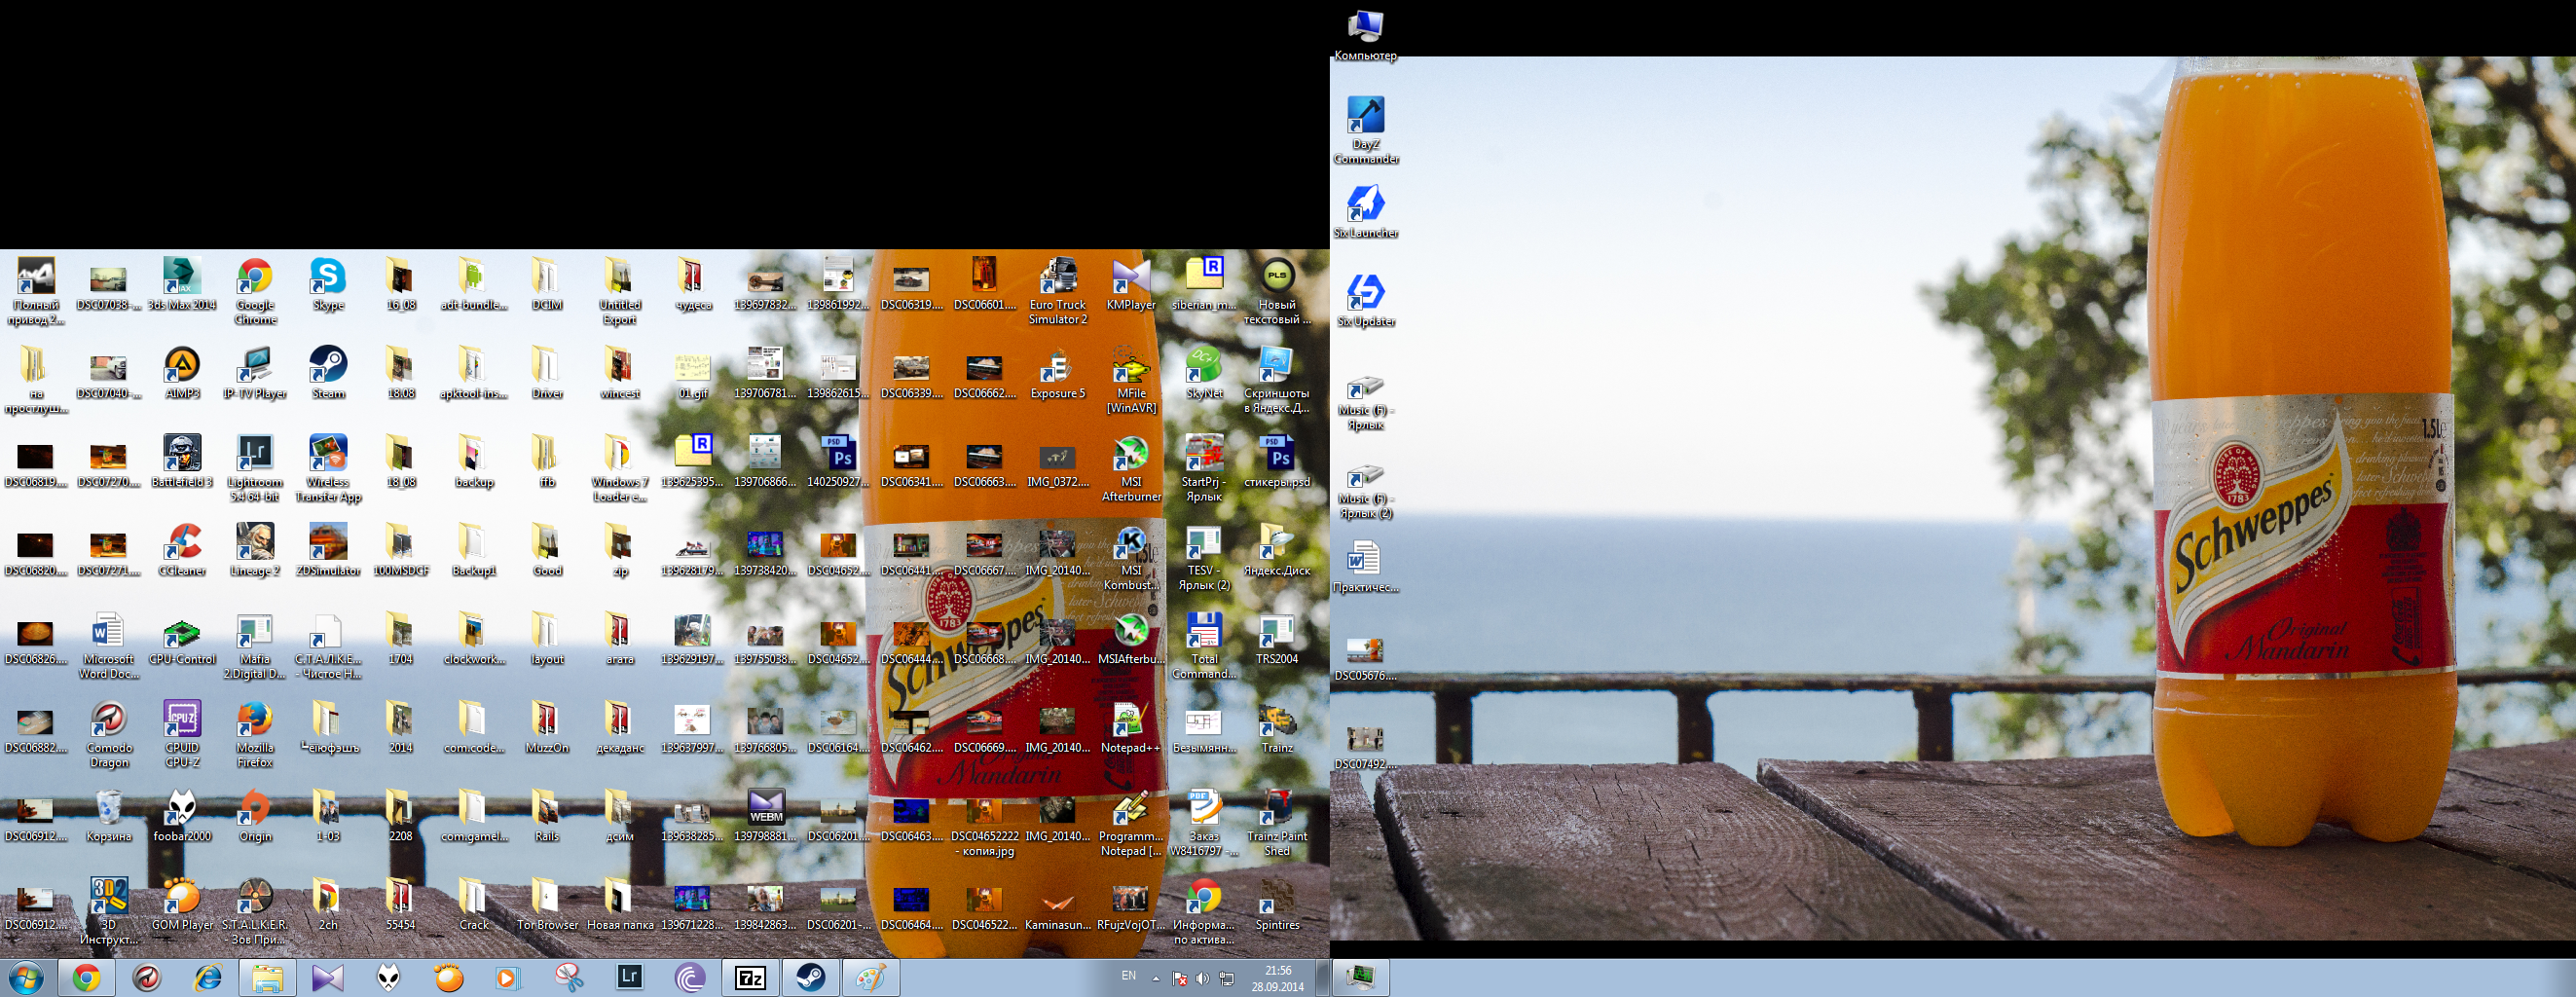The width and height of the screenshot is (2576, 997).
Task: Open the volume control in the tray
Action: [1203, 979]
